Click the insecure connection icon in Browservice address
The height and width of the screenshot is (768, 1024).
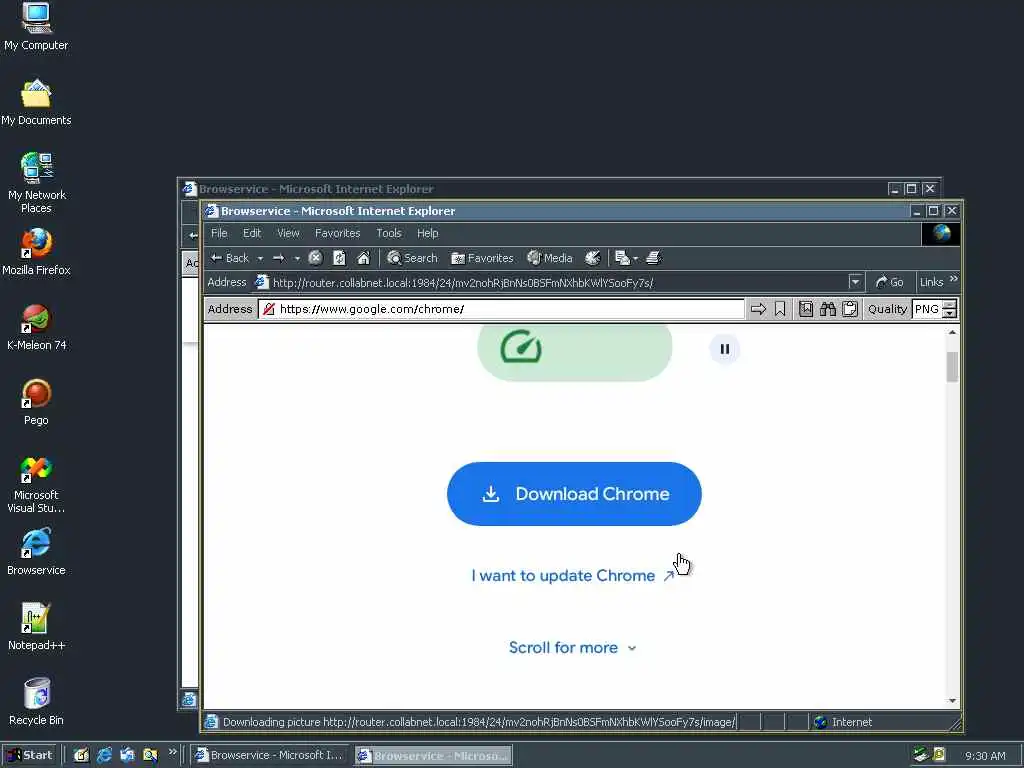(268, 309)
